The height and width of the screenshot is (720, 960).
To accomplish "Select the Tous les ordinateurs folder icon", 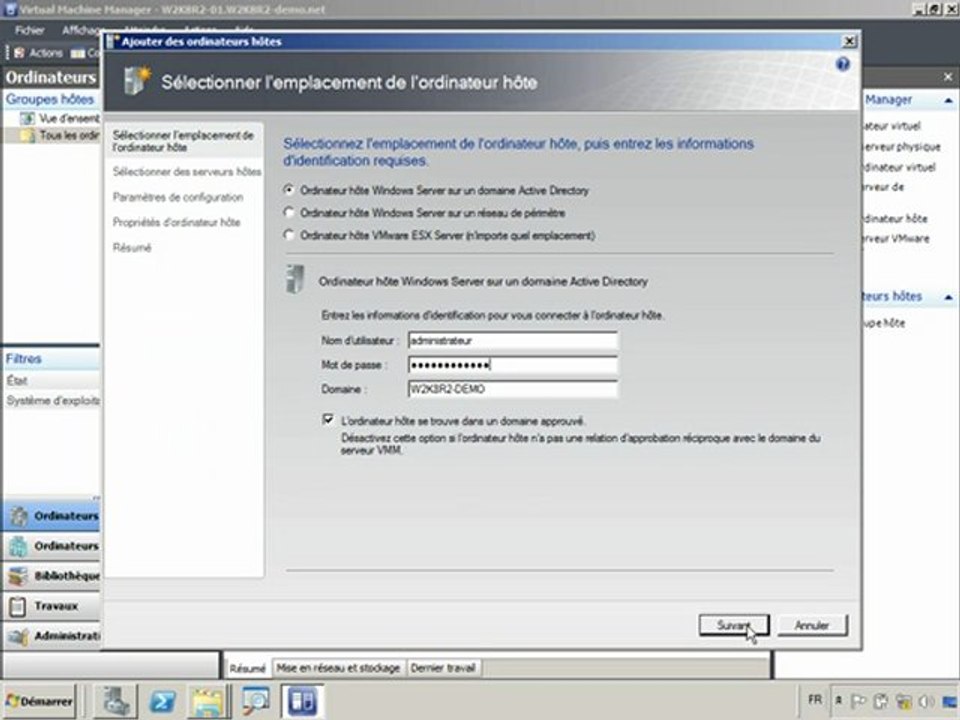I will click(x=28, y=135).
